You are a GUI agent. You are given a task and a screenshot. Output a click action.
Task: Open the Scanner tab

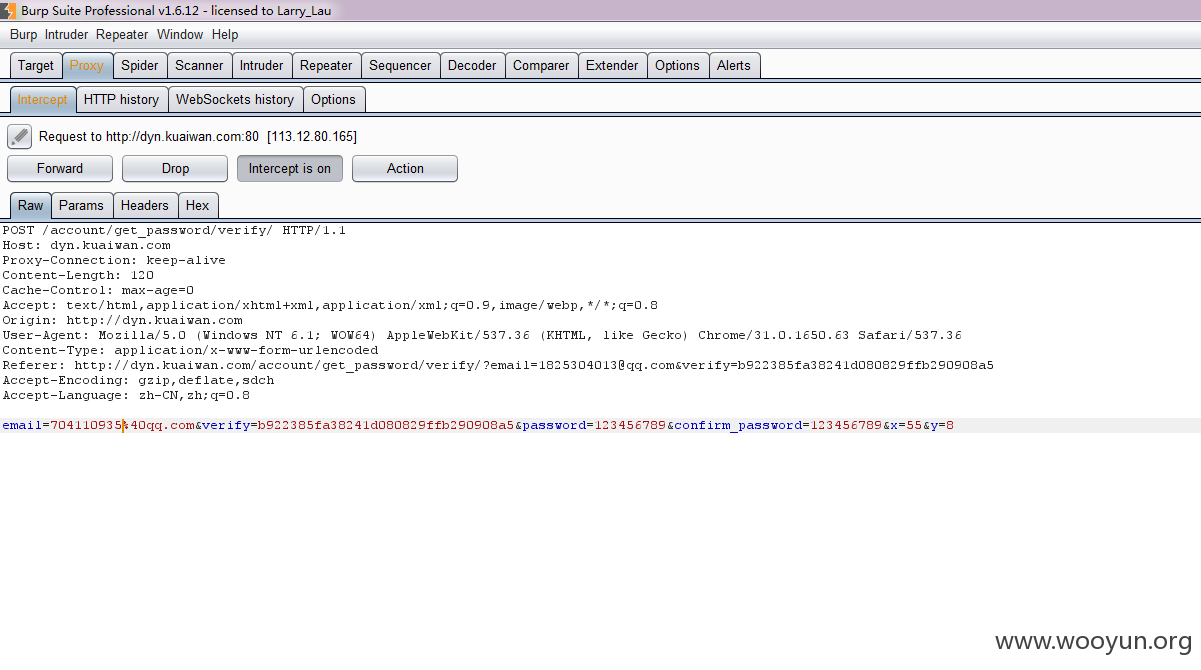point(200,66)
